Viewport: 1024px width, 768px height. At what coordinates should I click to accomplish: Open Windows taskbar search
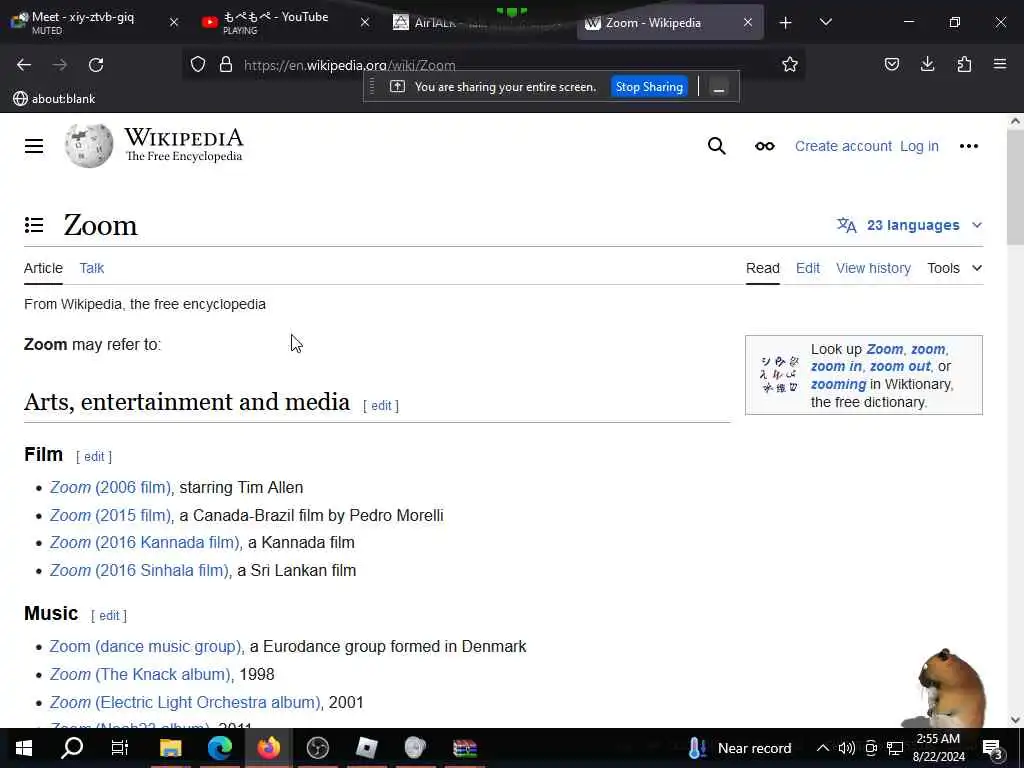(72, 748)
